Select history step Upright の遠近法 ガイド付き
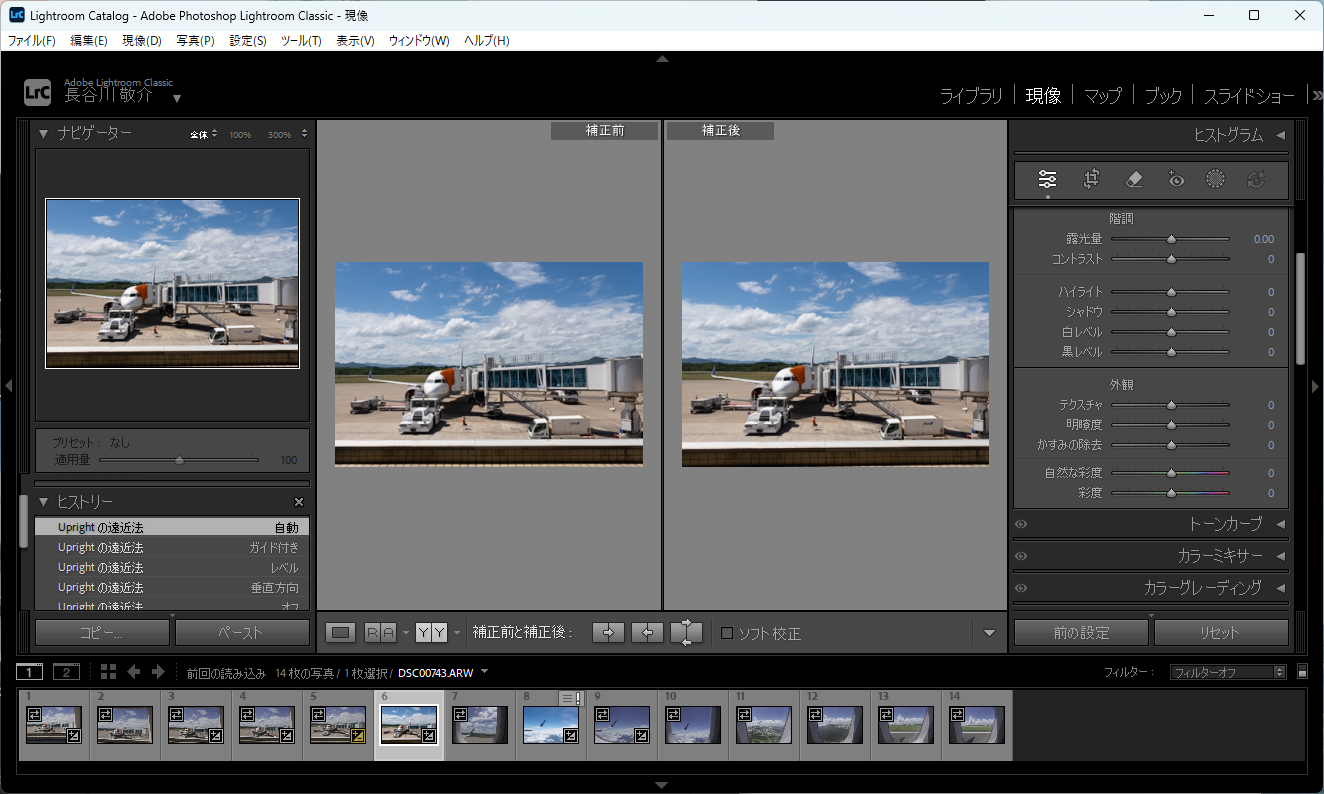1324x794 pixels. point(172,547)
